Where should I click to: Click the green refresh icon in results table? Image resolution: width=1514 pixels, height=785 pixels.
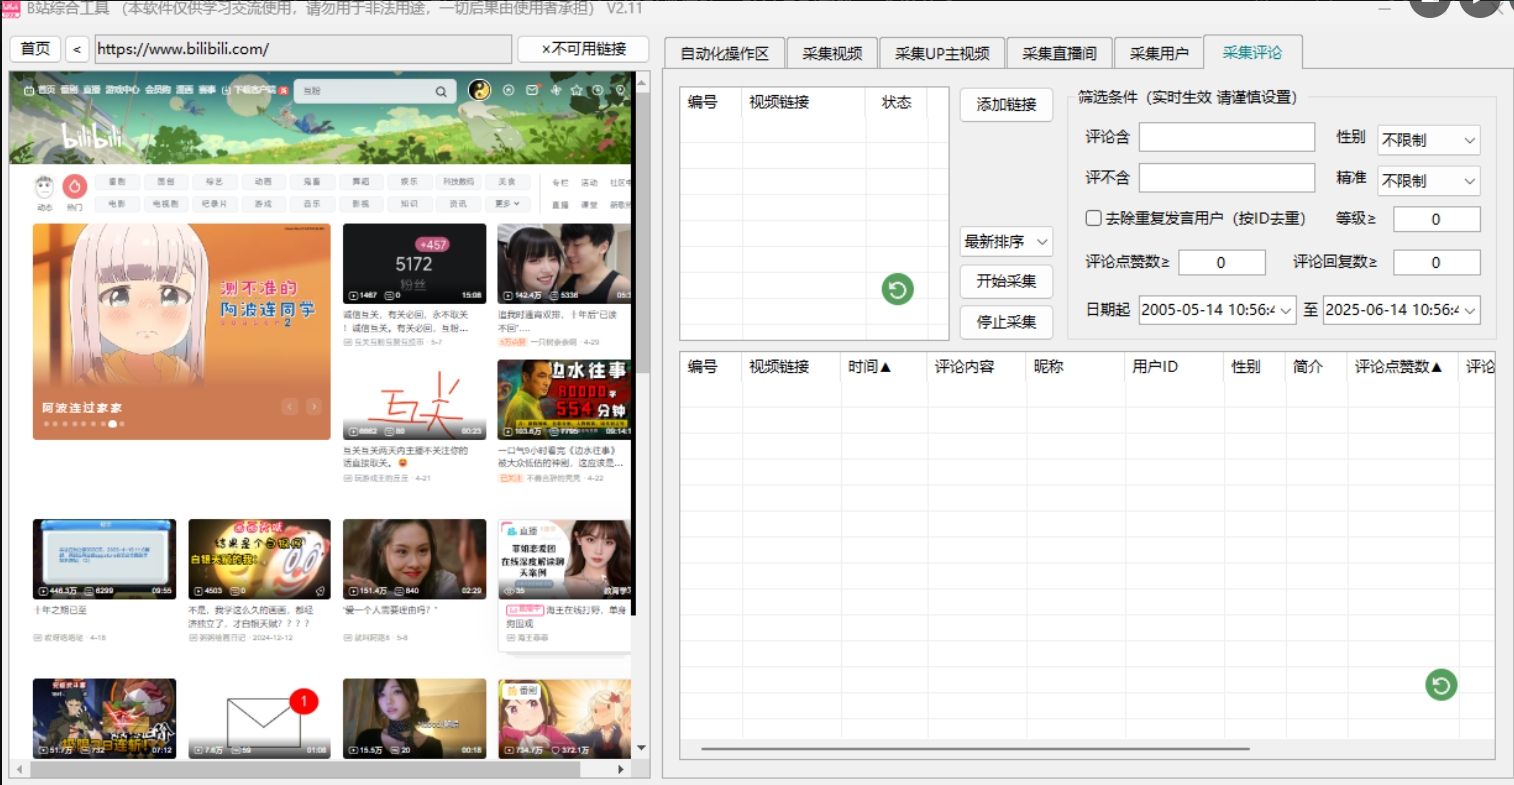(x=1440, y=685)
